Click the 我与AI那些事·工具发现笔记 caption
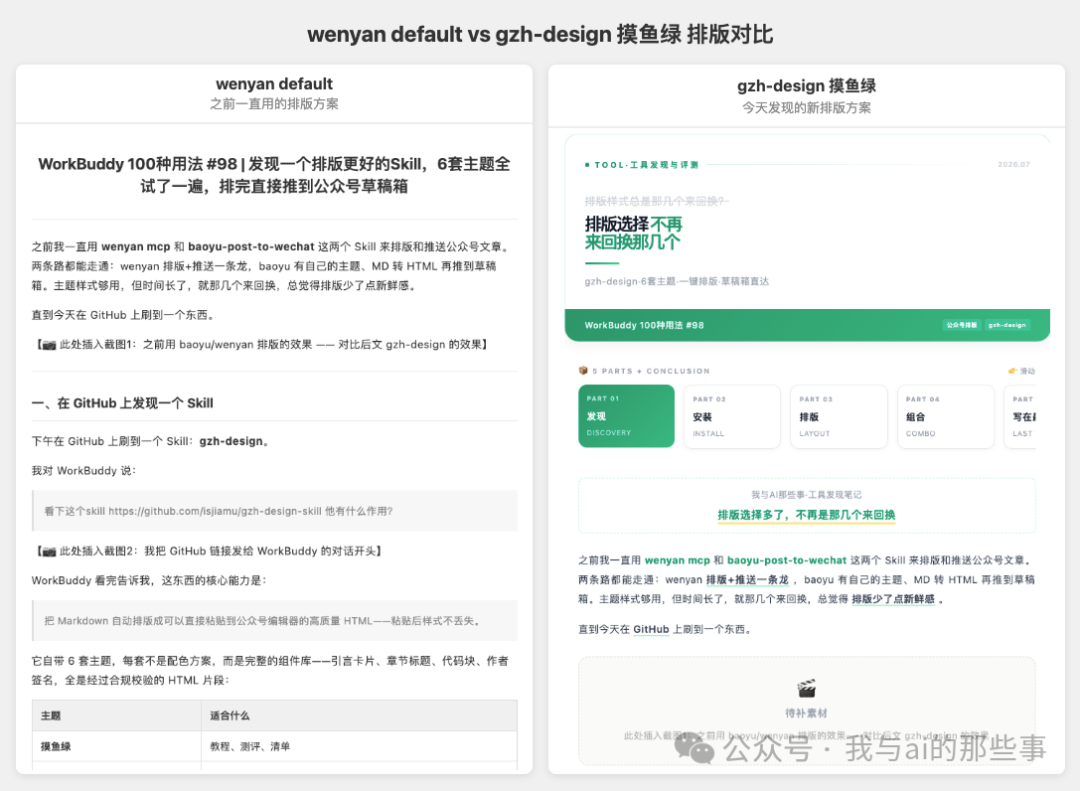This screenshot has width=1080, height=791. 807,495
